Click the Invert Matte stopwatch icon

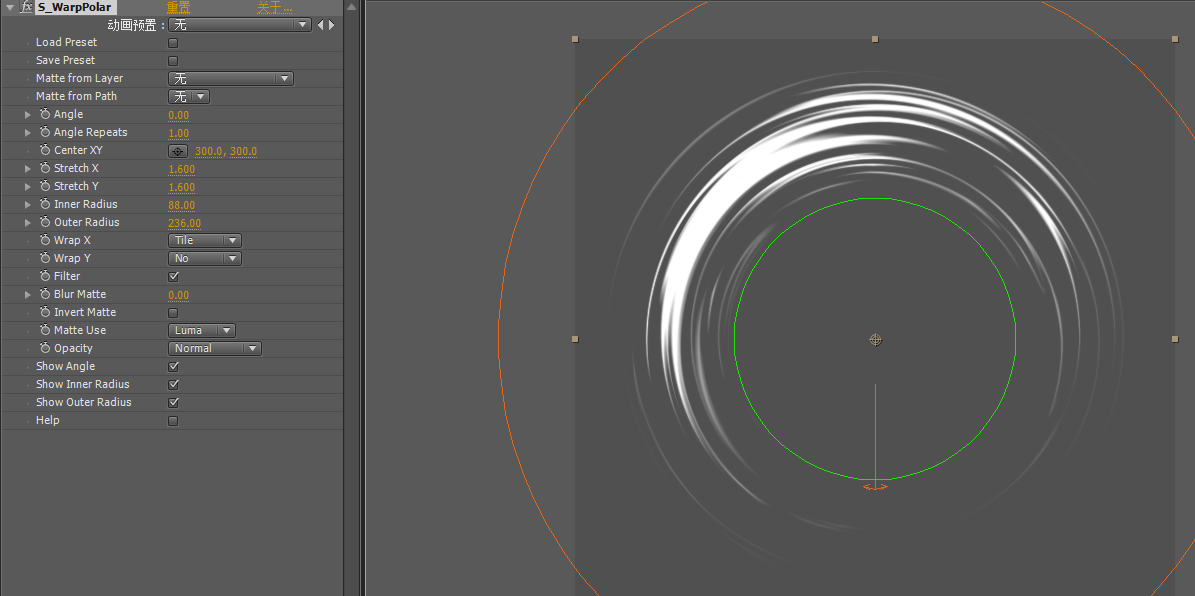pyautogui.click(x=45, y=312)
